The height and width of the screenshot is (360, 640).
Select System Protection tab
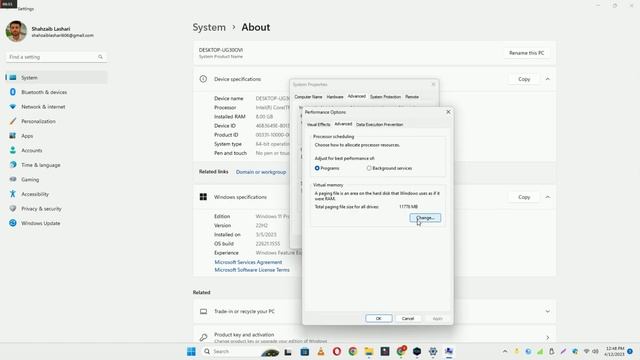point(385,97)
